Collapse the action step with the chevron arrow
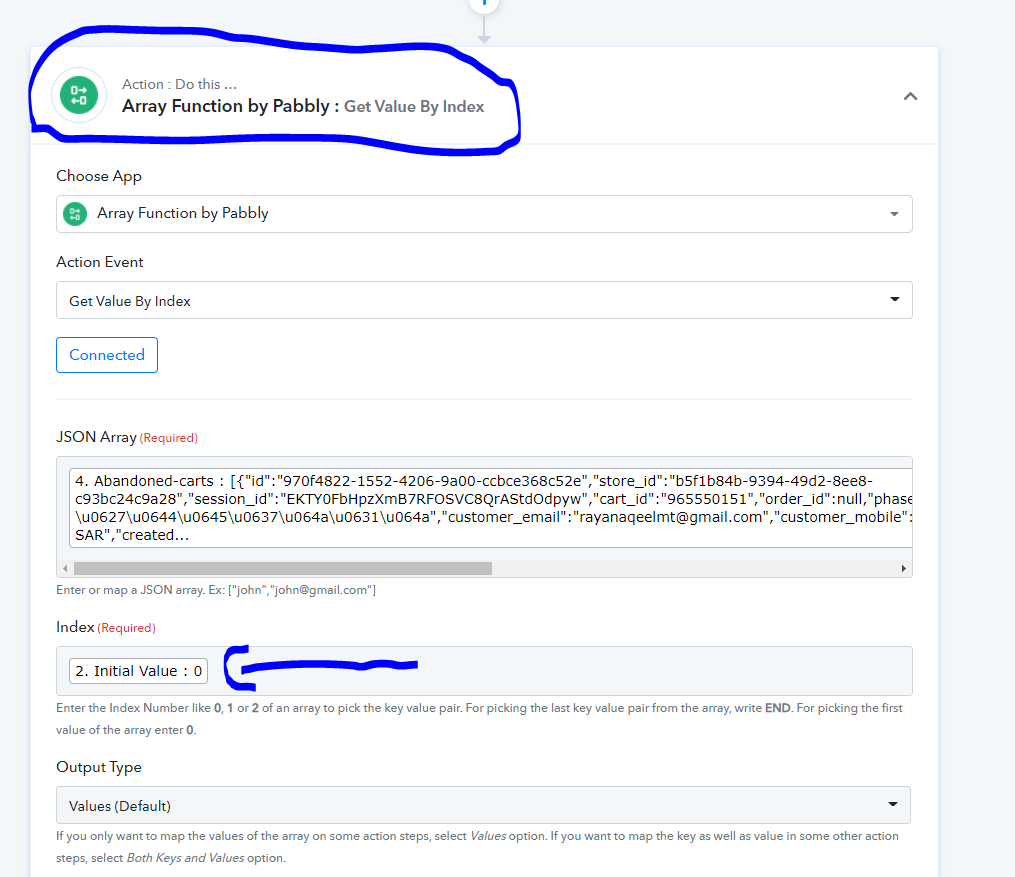This screenshot has width=1015, height=877. click(910, 96)
